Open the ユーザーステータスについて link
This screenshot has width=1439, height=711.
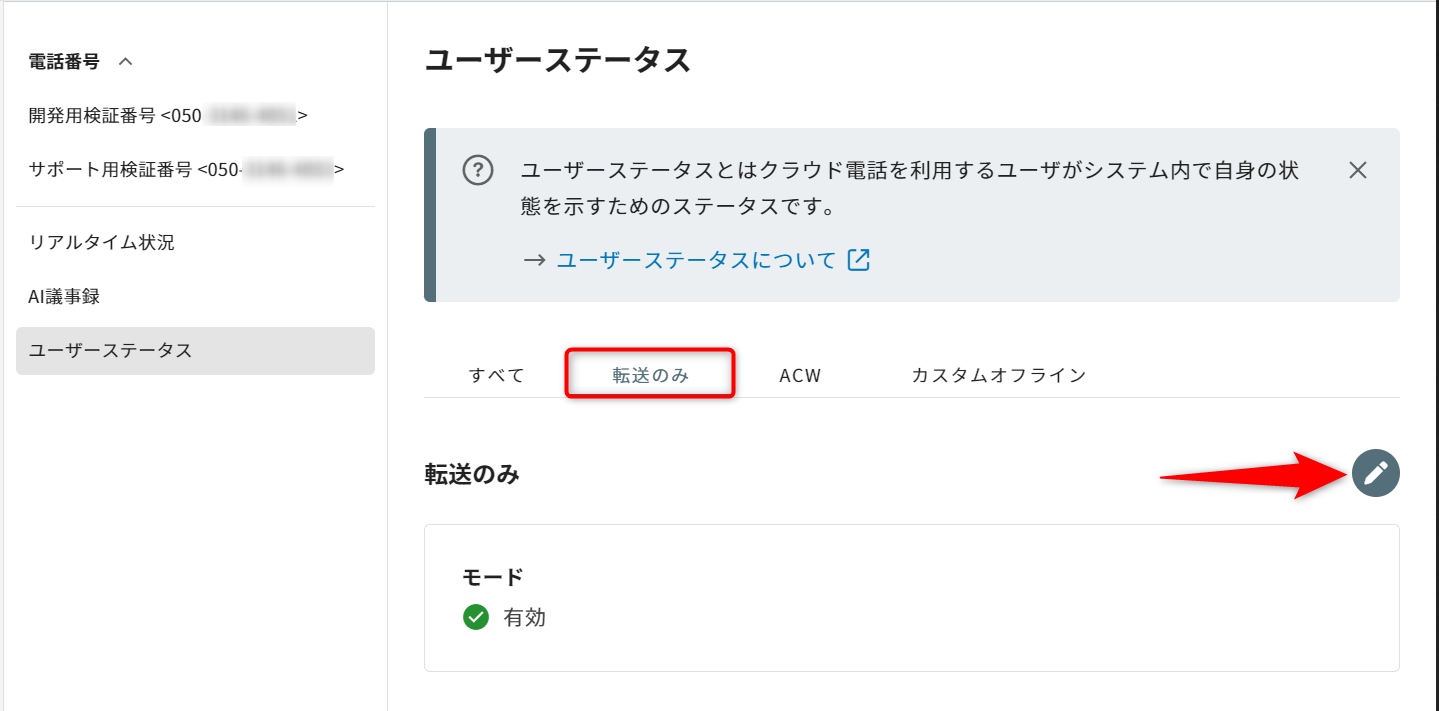[x=695, y=260]
